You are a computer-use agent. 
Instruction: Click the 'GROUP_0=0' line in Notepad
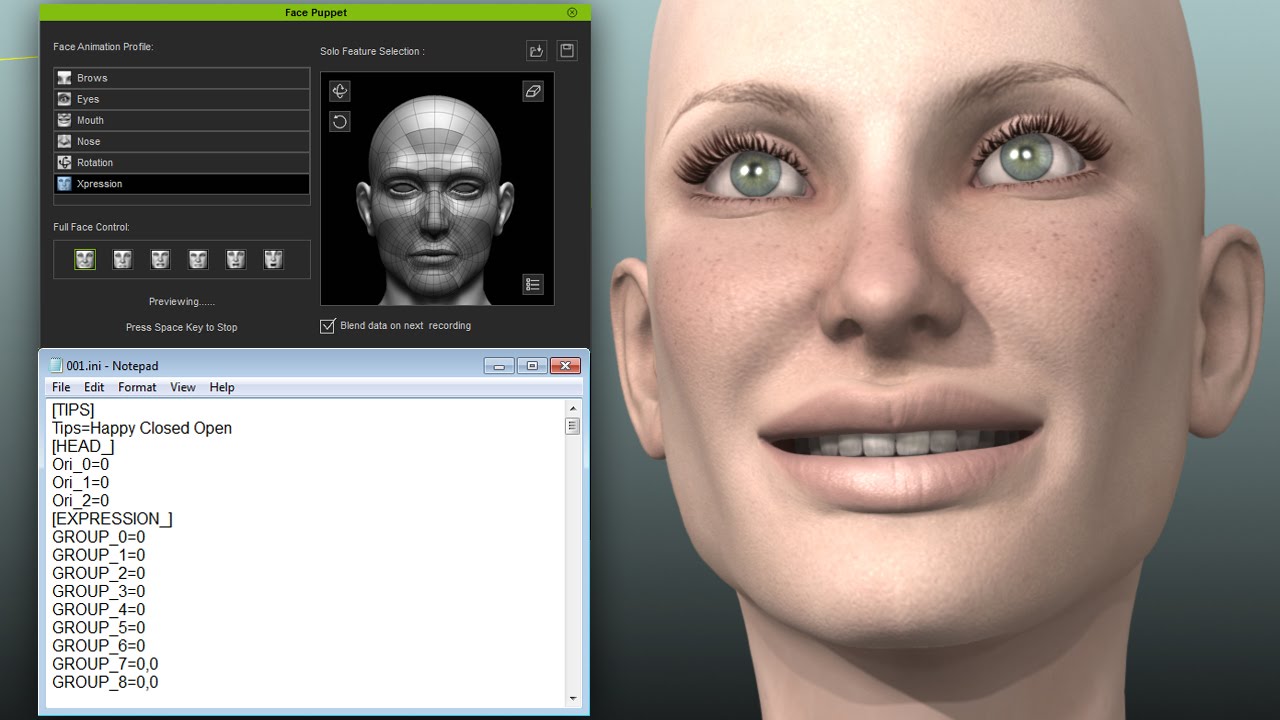point(99,537)
